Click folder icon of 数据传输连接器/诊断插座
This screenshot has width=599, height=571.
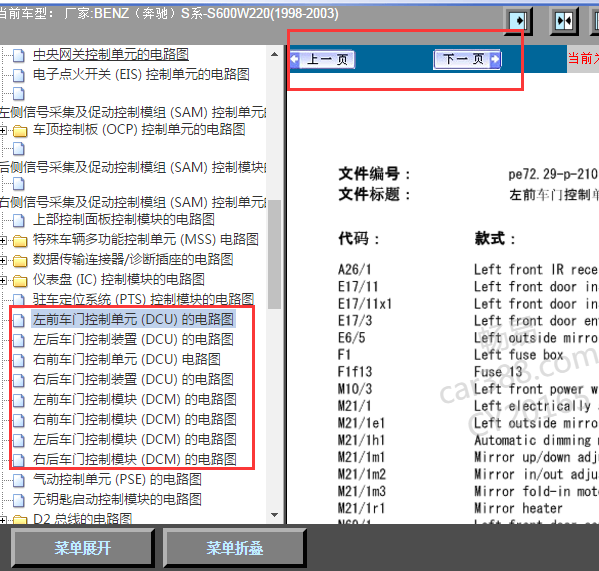coord(20,261)
